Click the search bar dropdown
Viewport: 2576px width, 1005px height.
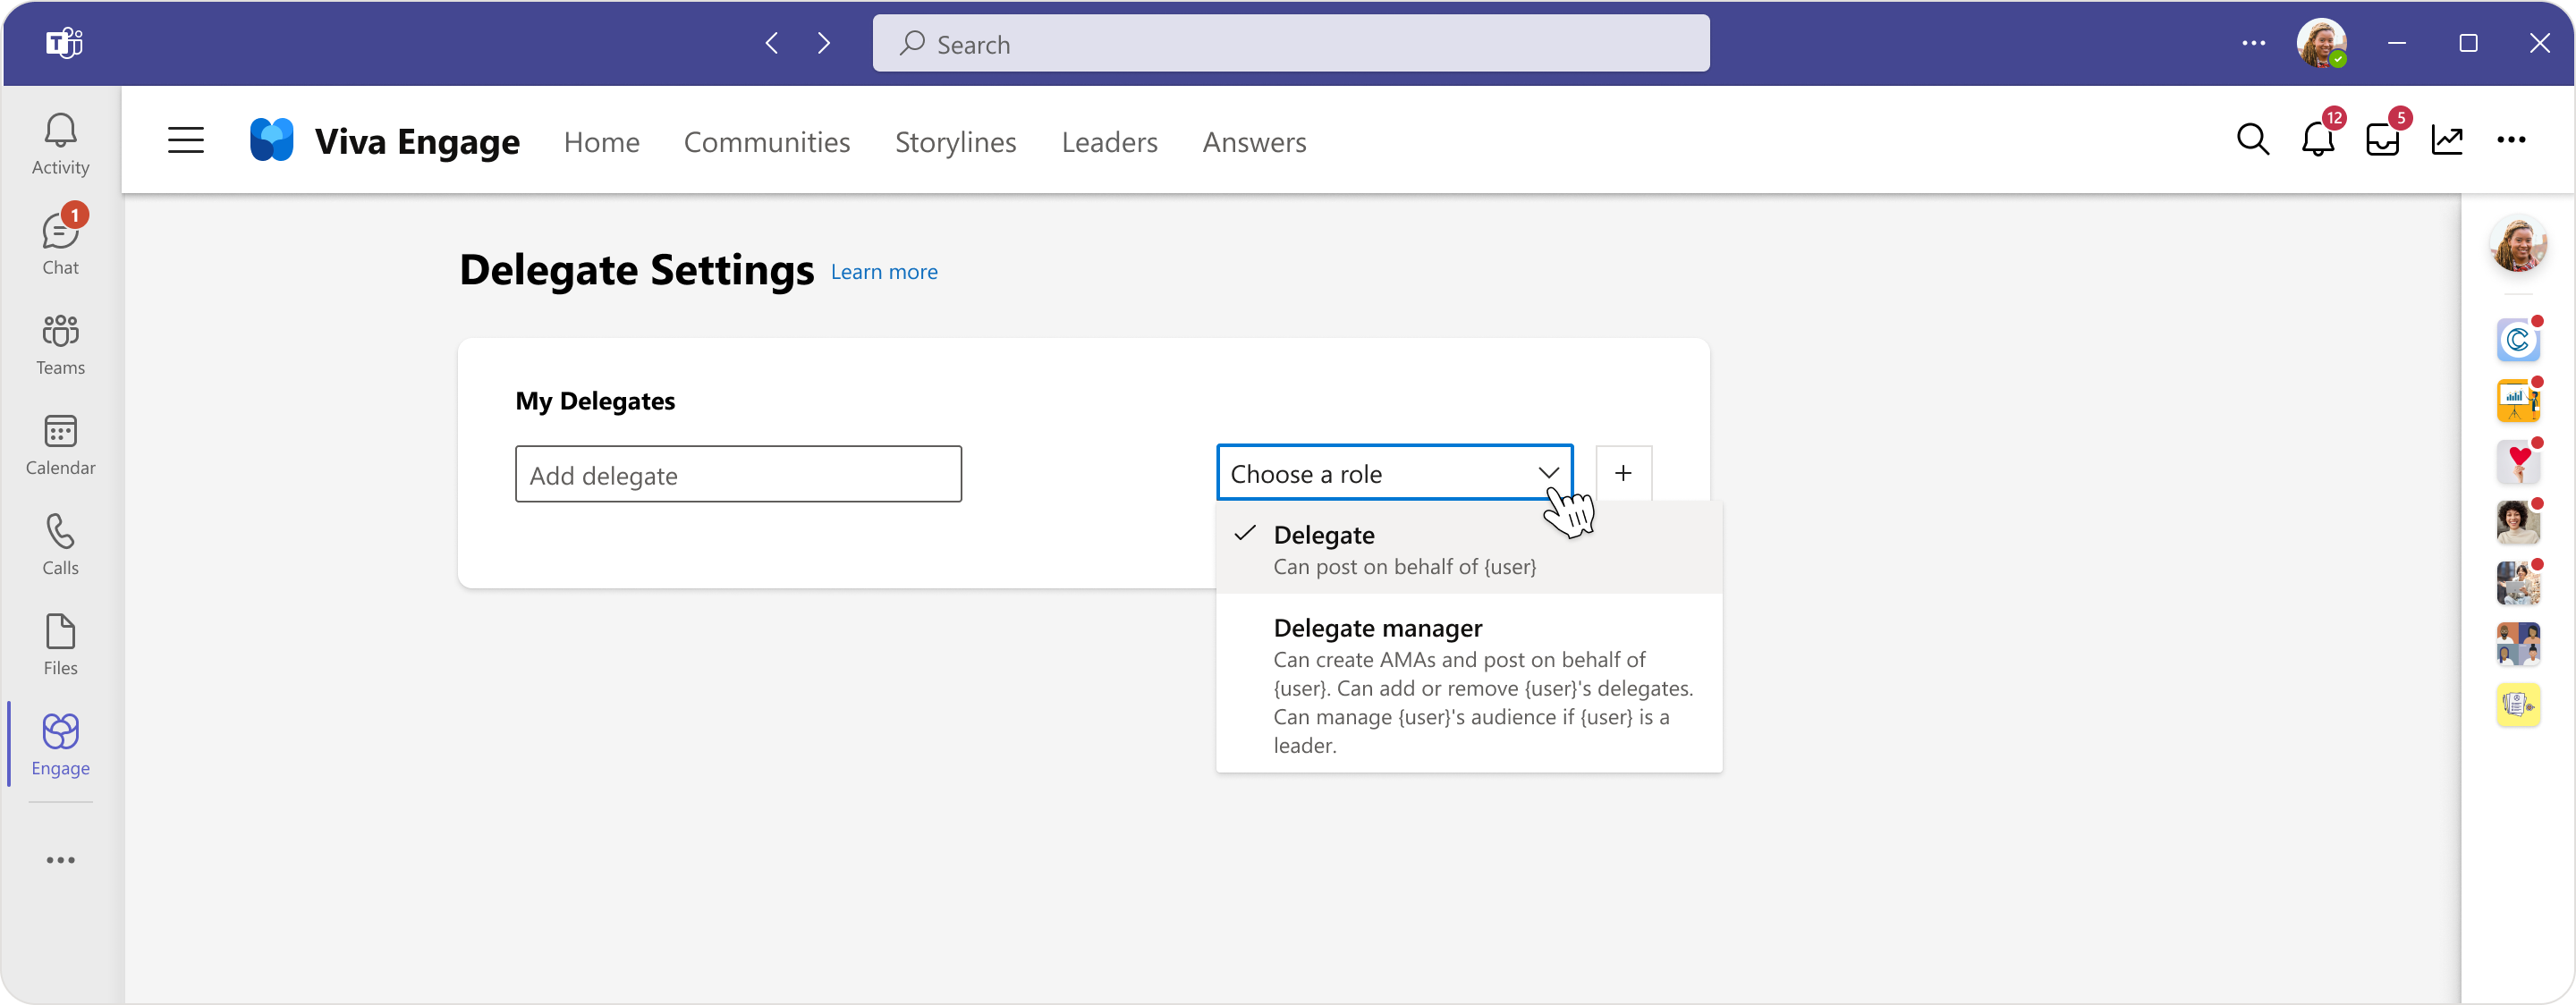(x=1292, y=43)
